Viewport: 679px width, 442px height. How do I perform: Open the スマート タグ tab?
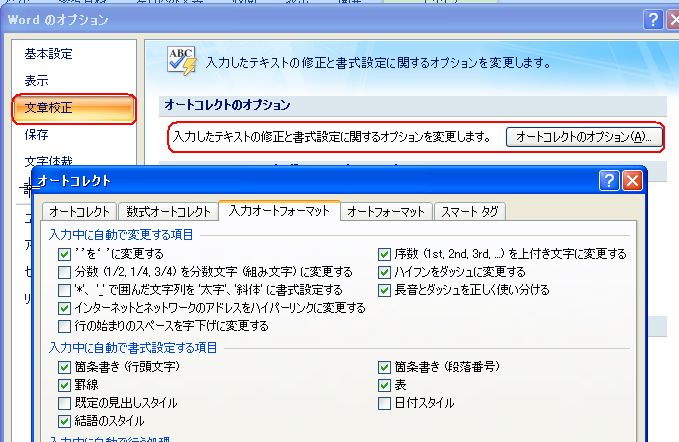coord(470,212)
